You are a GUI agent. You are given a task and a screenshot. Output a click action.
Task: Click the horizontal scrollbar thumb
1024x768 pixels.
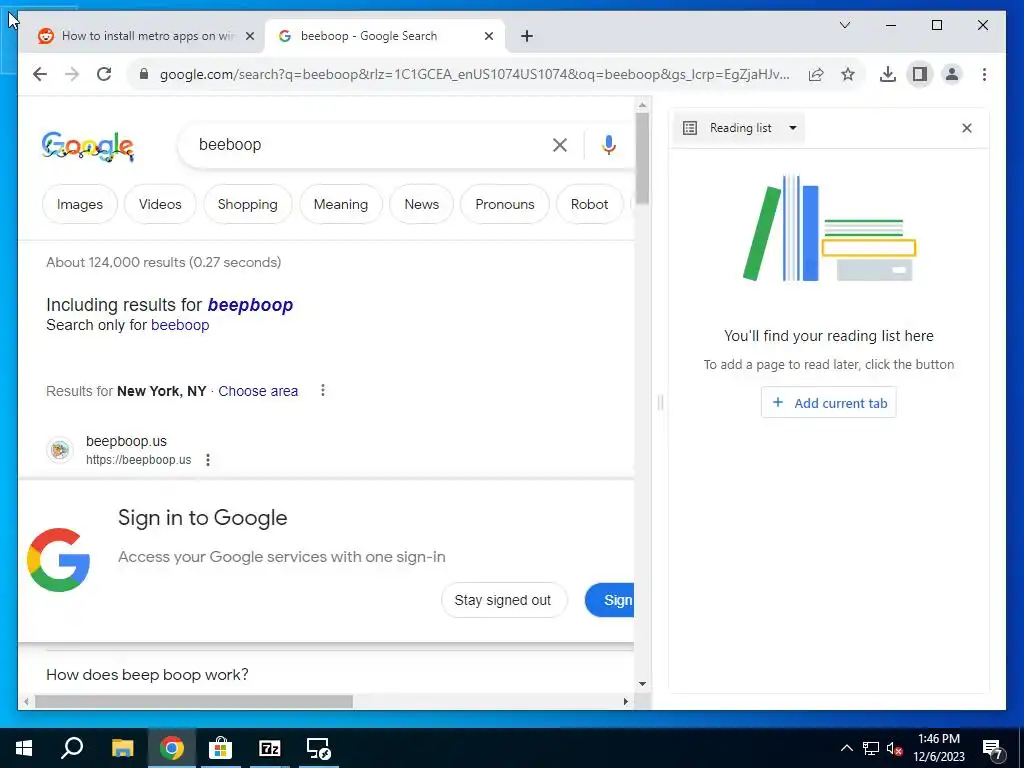click(194, 701)
